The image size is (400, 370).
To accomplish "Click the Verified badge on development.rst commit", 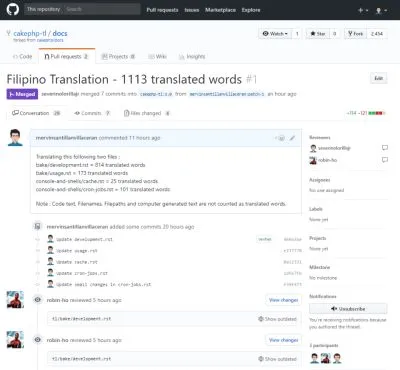I will (x=265, y=239).
